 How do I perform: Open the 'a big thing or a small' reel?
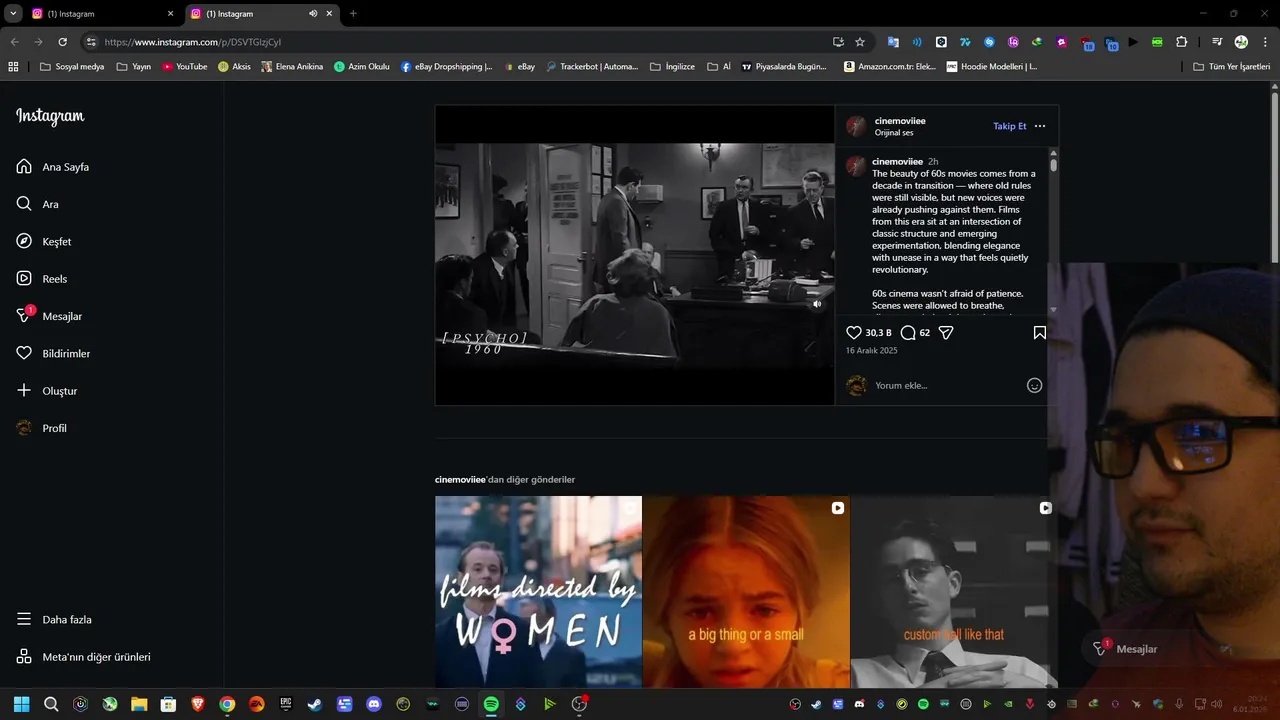[x=746, y=592]
